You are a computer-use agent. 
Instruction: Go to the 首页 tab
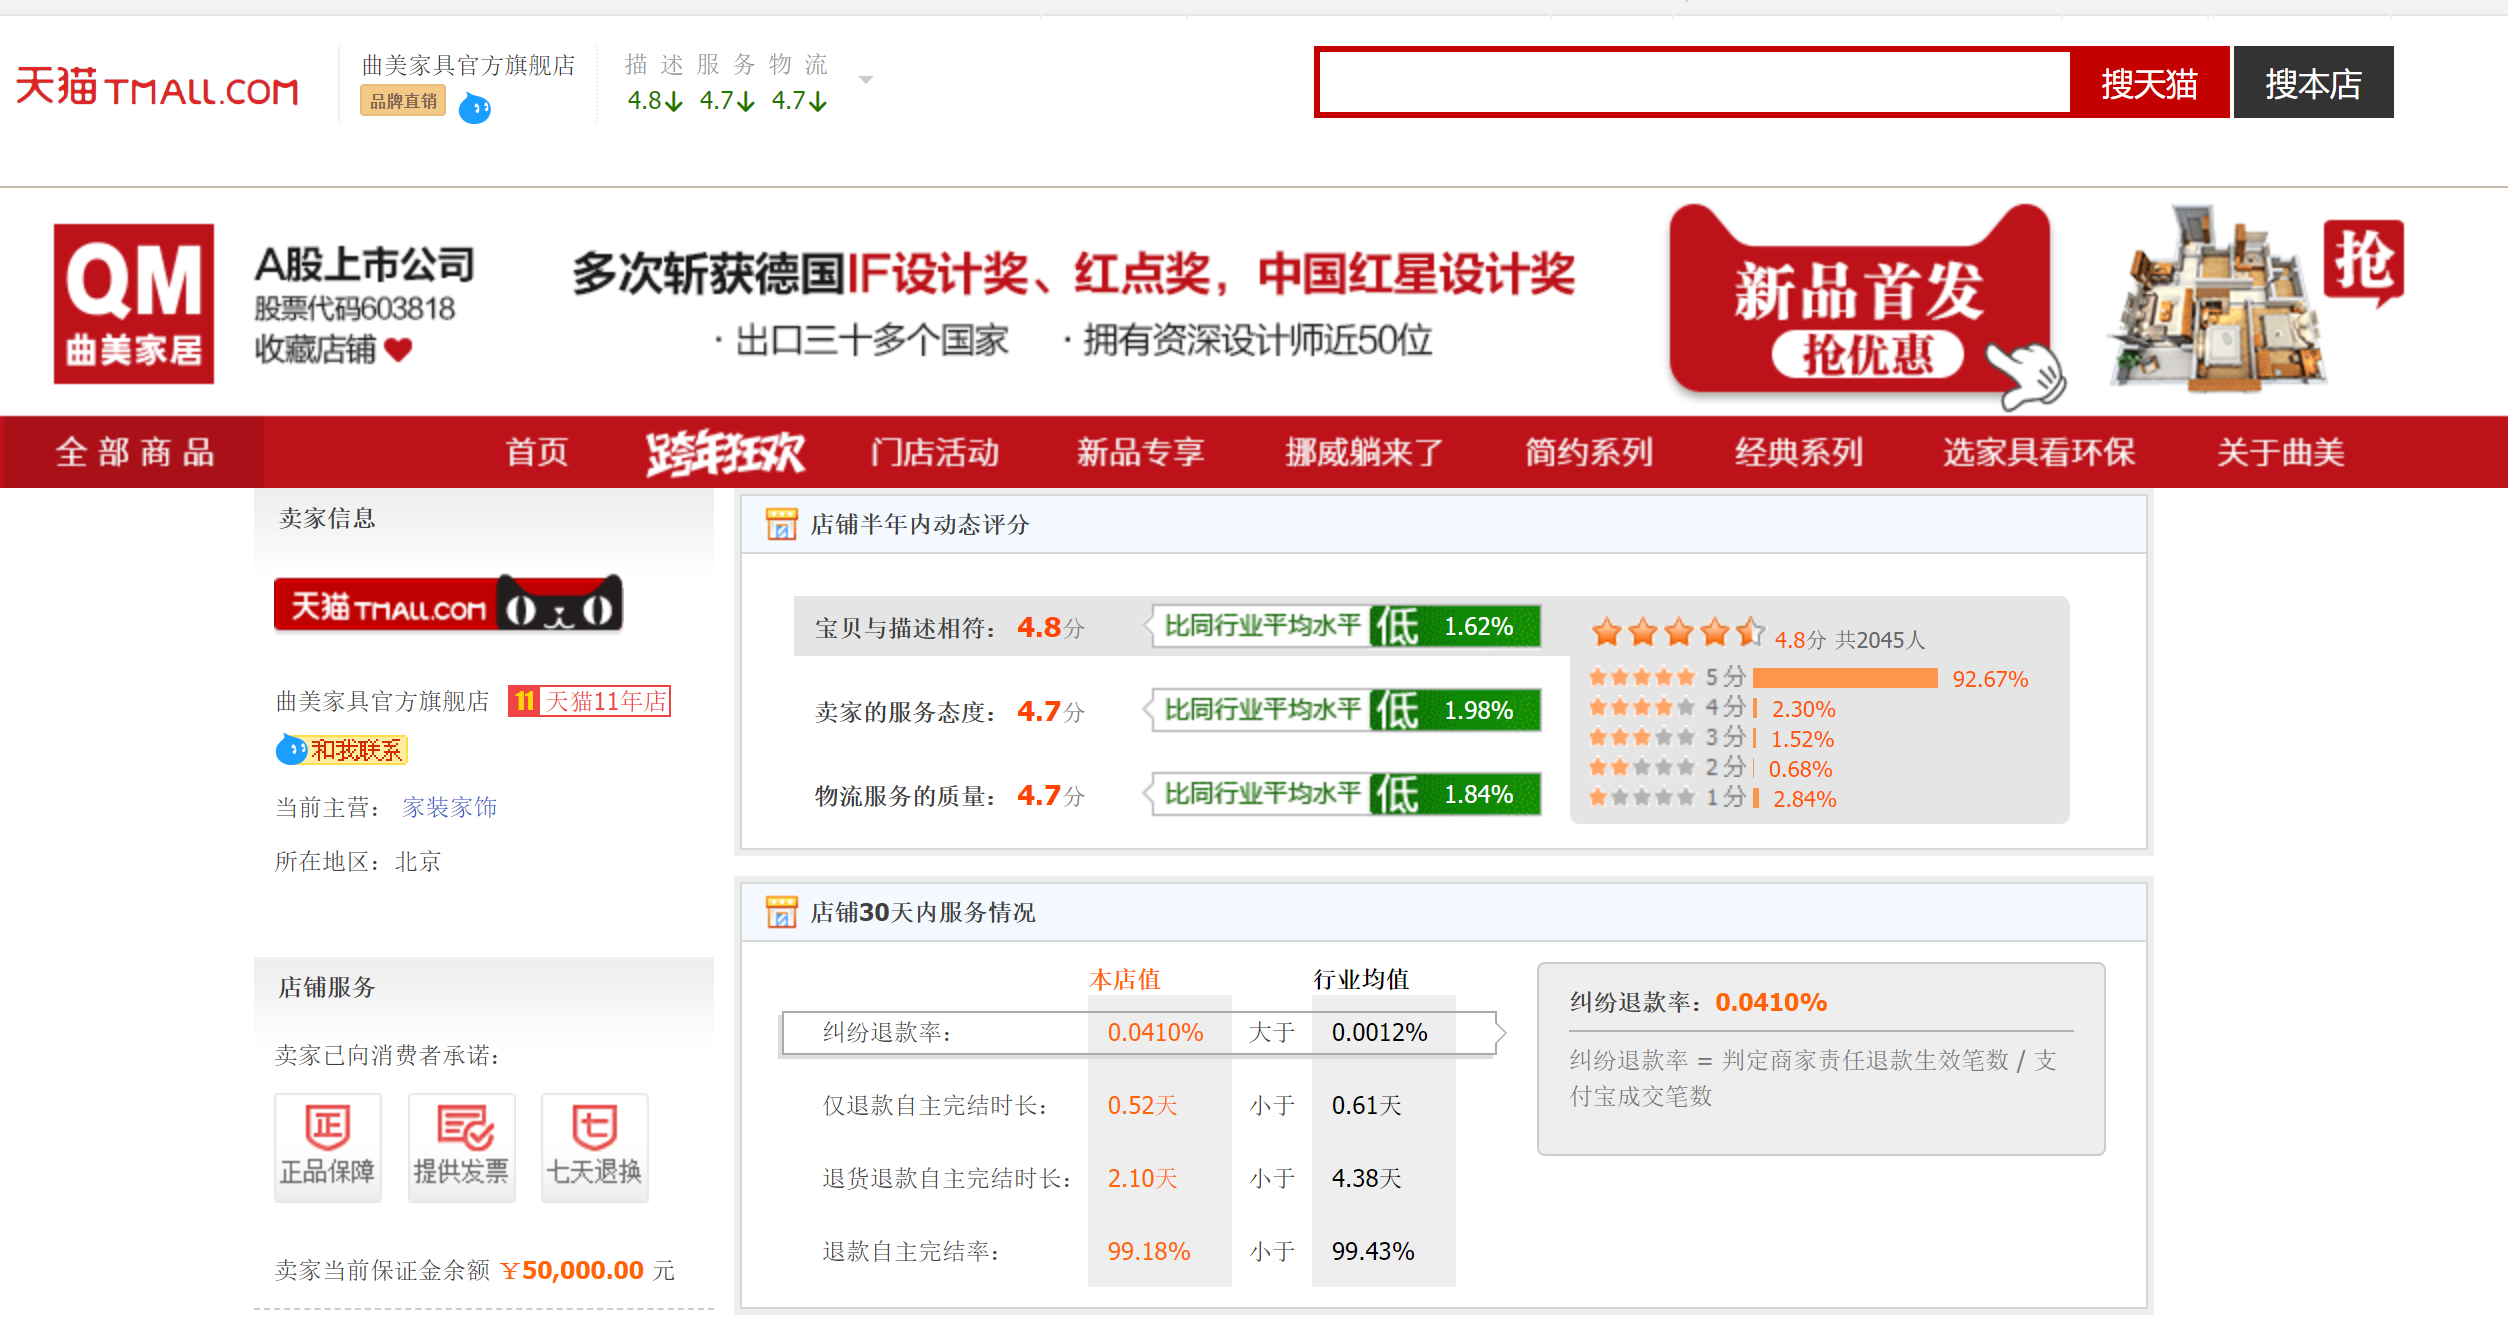coord(536,452)
